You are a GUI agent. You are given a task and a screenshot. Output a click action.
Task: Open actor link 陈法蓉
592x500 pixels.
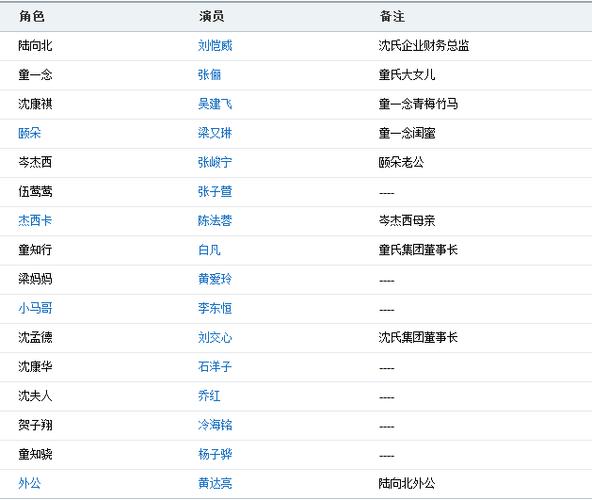215,221
